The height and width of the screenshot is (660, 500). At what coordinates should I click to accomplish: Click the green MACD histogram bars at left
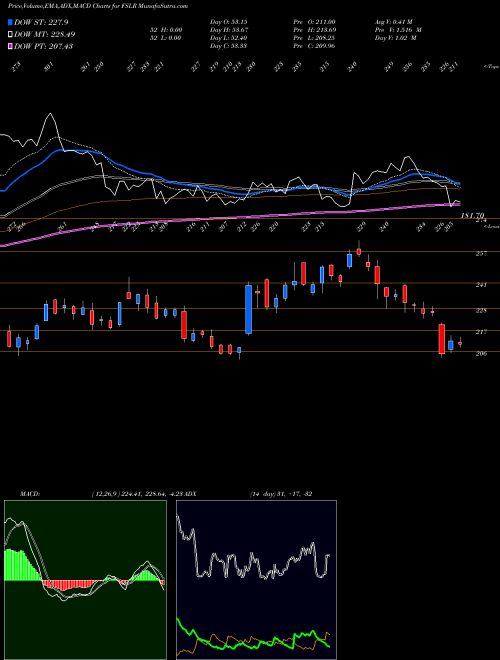pyautogui.click(x=21, y=565)
